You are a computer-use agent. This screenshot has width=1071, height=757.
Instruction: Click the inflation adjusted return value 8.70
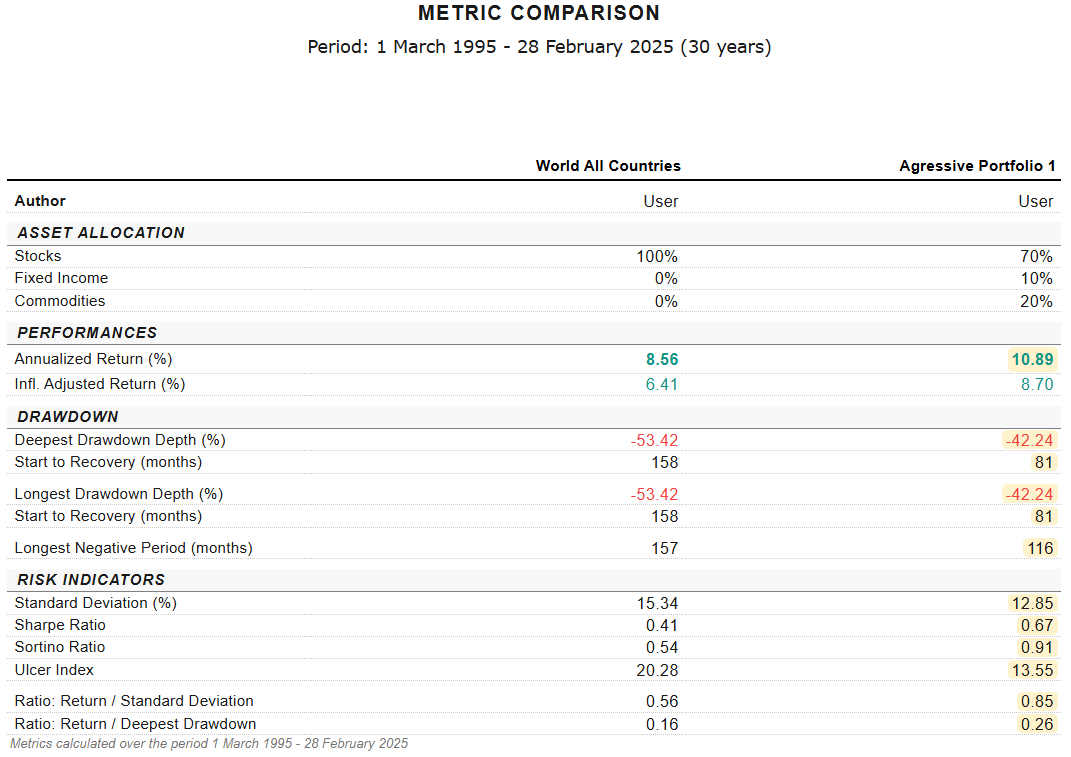click(1036, 384)
